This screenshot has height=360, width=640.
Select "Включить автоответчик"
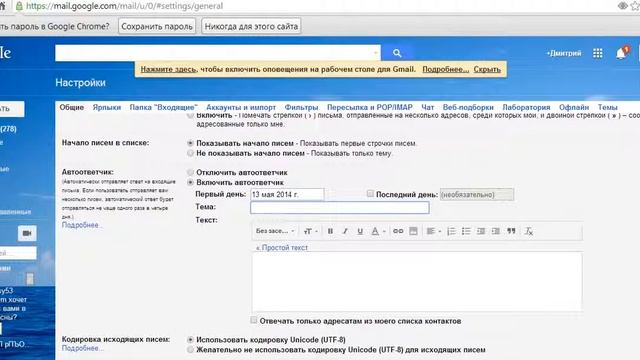coord(190,182)
